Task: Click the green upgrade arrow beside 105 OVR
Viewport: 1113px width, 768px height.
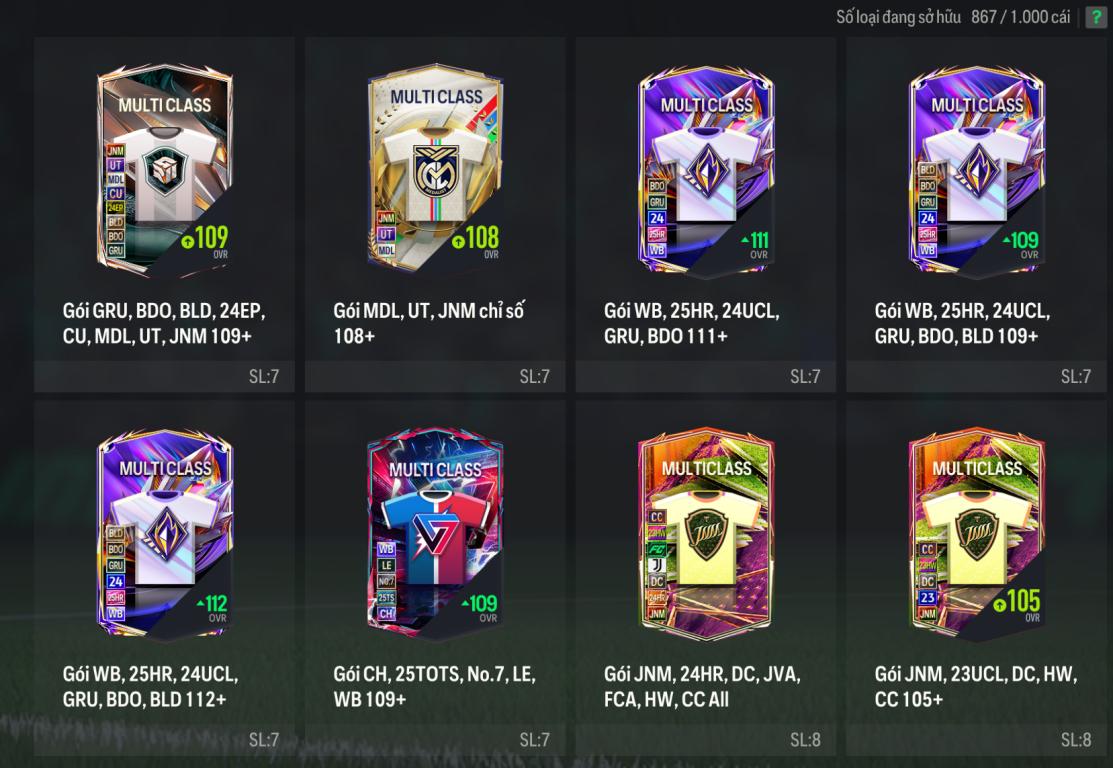Action: coord(999,605)
